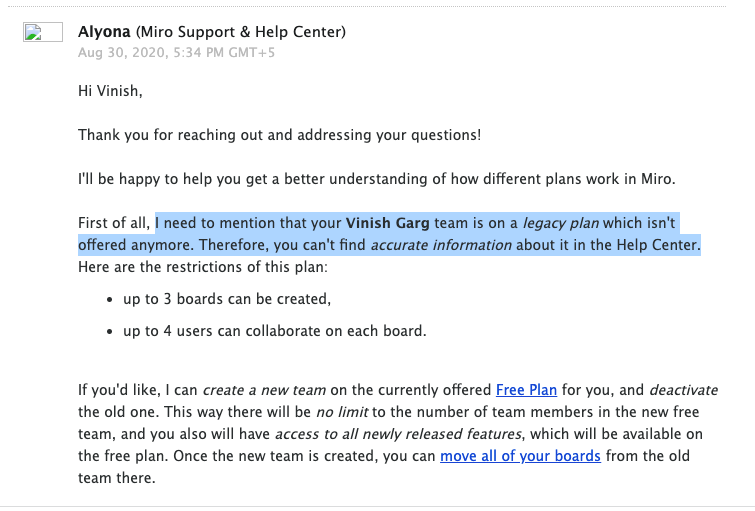Open the Free Plan link
The image size is (755, 511).
click(x=526, y=390)
